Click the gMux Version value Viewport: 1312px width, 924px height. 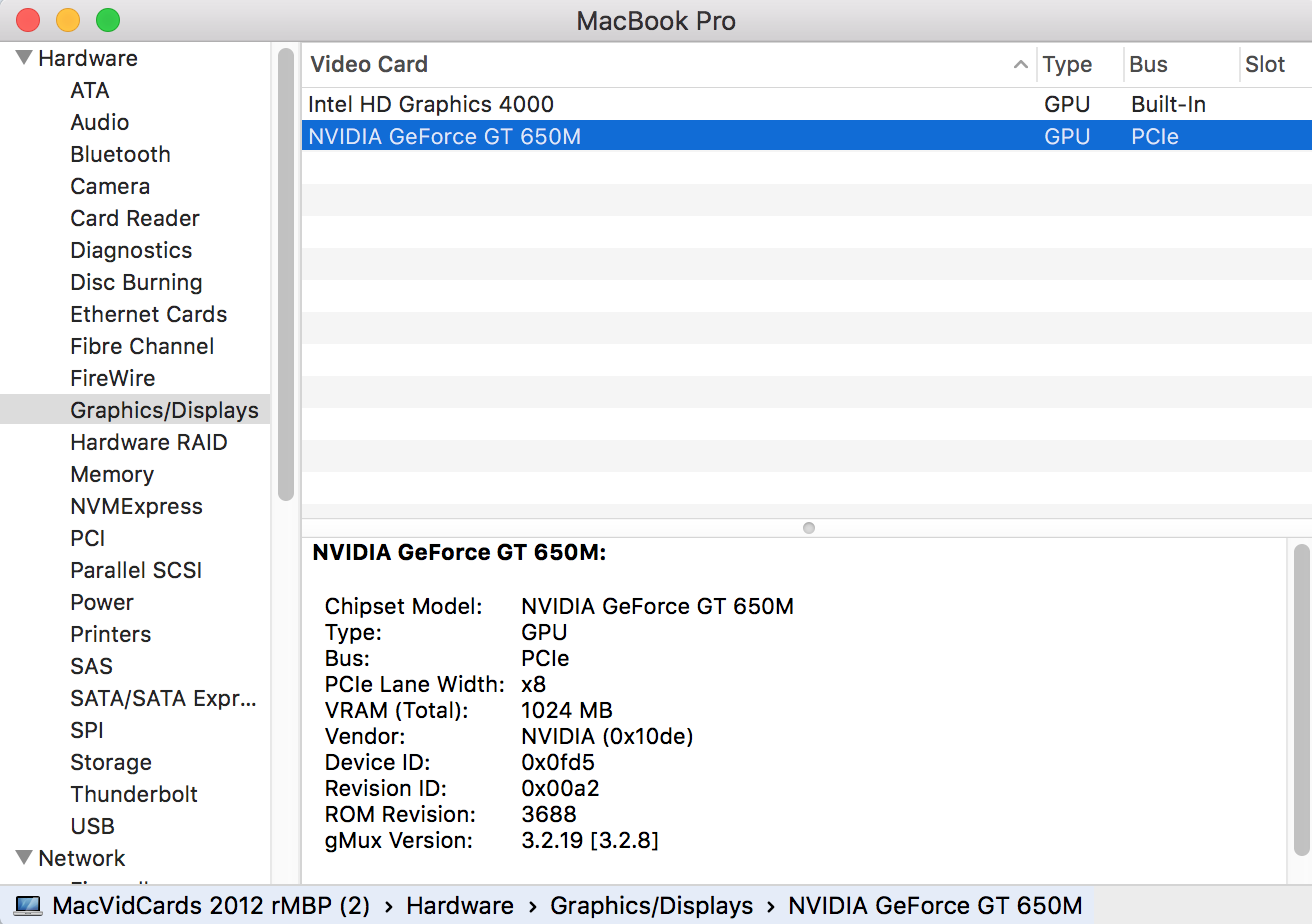point(590,840)
